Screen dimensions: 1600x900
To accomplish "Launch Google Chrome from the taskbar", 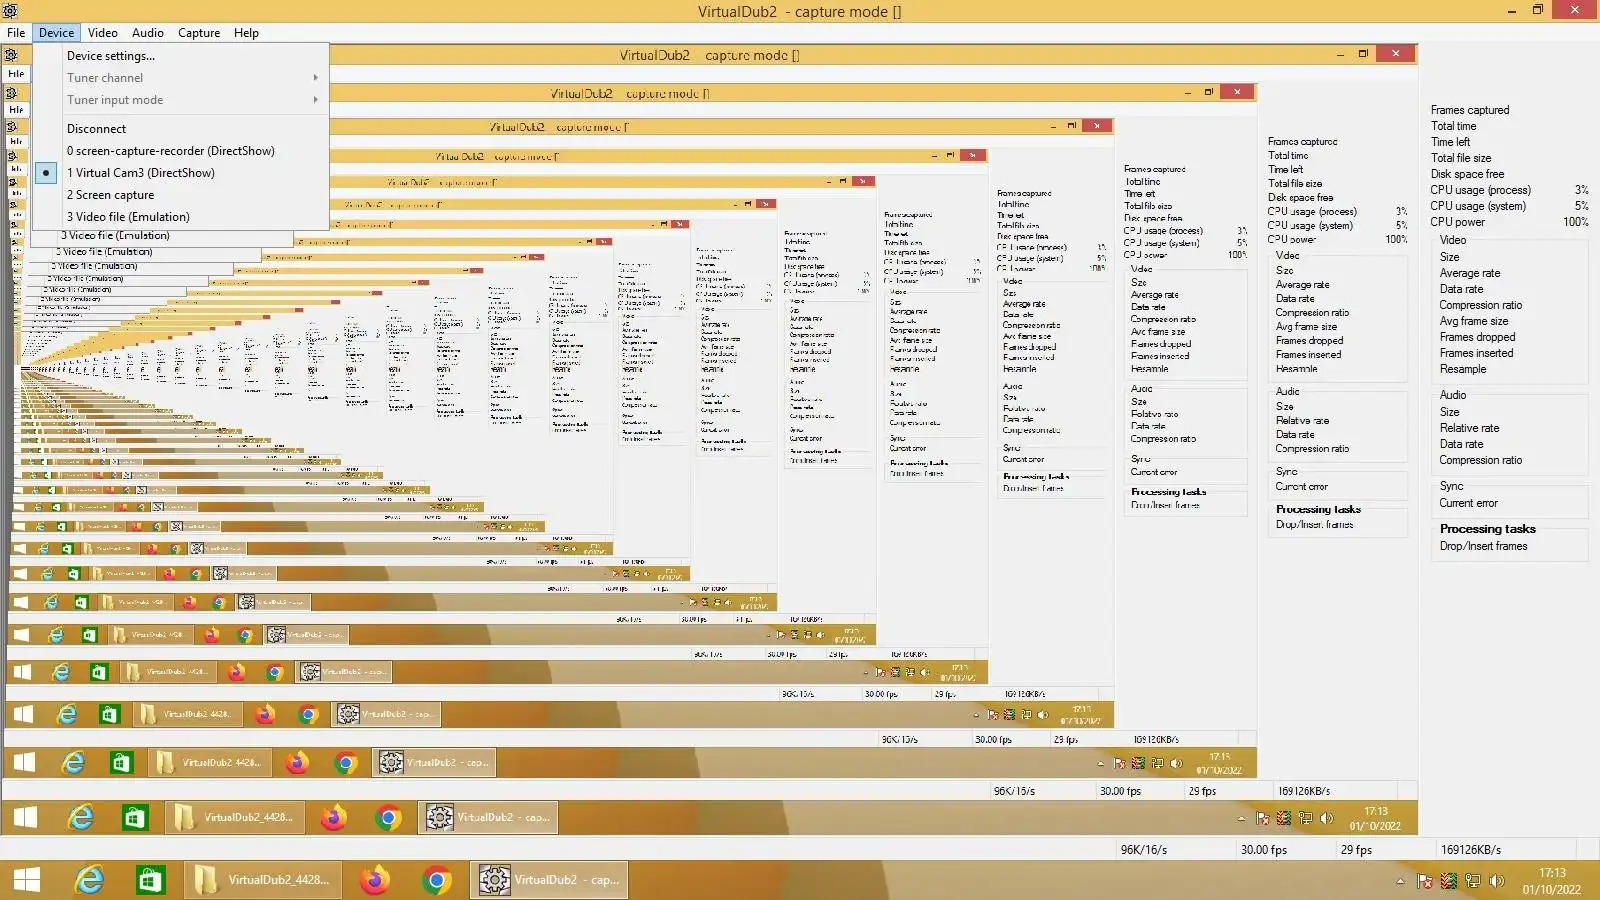I will coord(436,880).
